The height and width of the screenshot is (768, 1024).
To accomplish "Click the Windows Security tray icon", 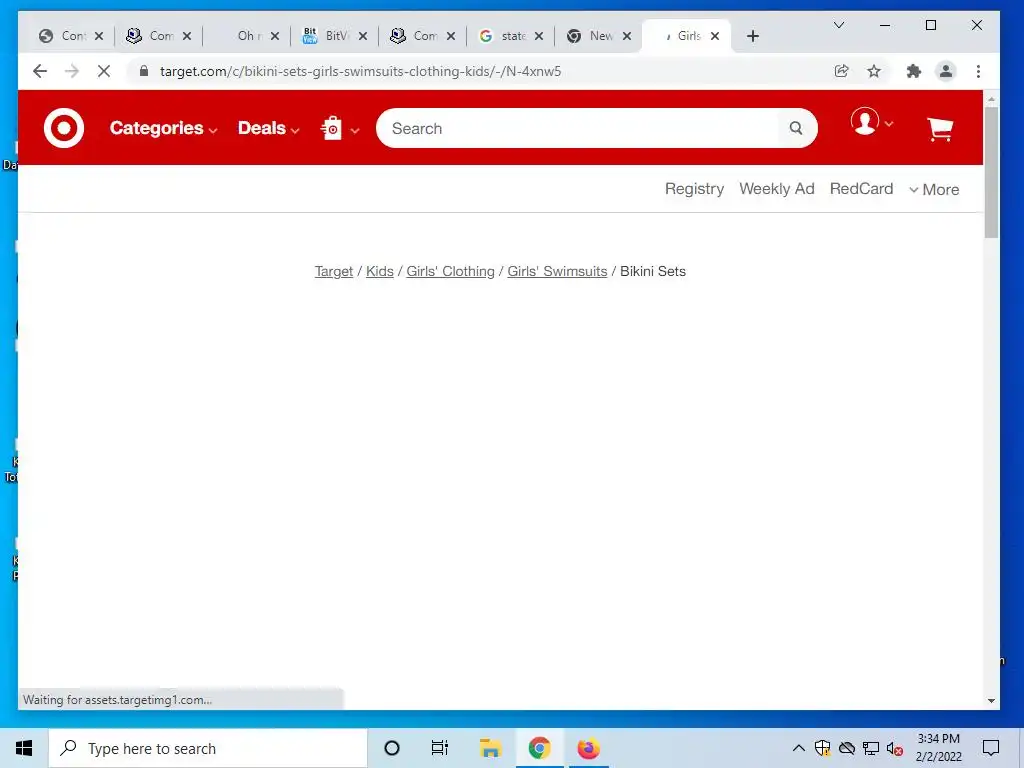I will [x=822, y=748].
